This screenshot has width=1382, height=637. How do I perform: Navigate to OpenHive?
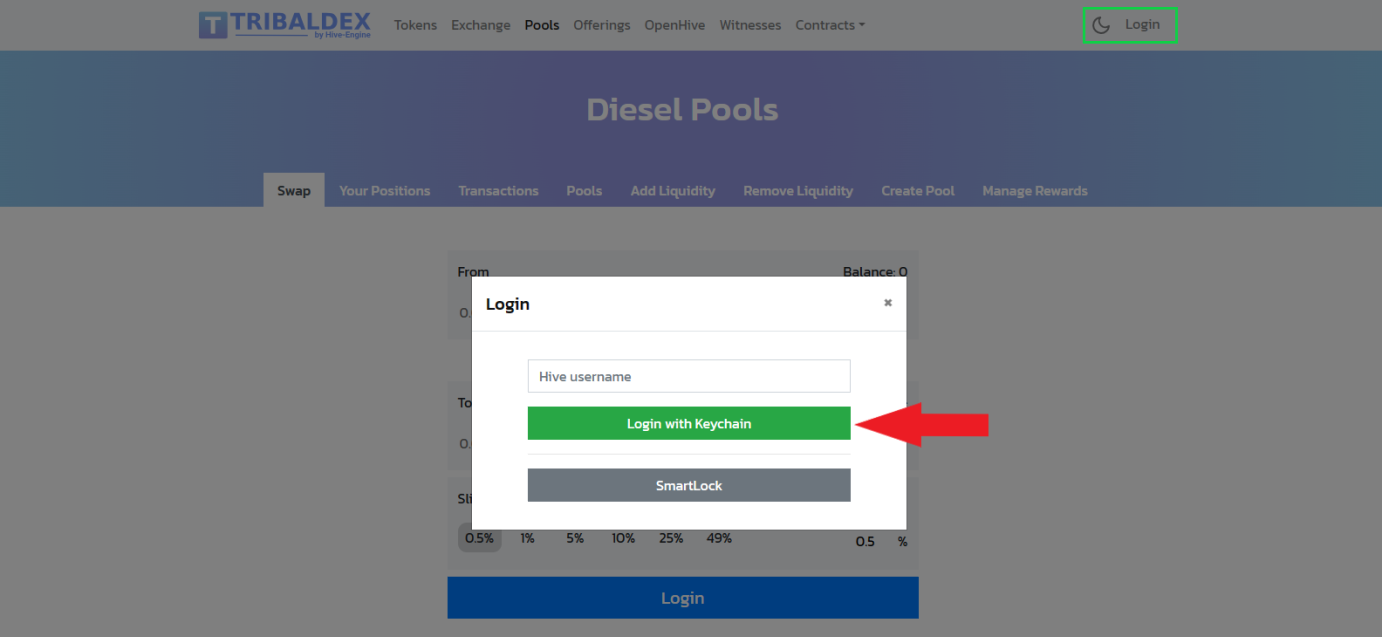(x=675, y=25)
